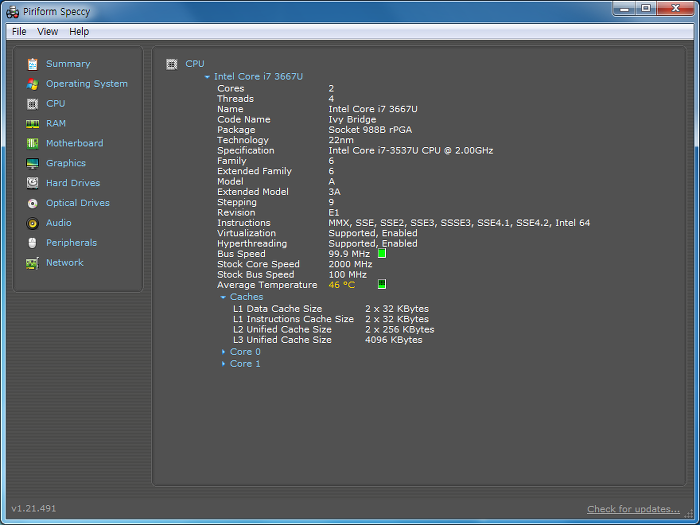Expand the Core 0 node arrow
This screenshot has width=700, height=525.
click(x=223, y=352)
